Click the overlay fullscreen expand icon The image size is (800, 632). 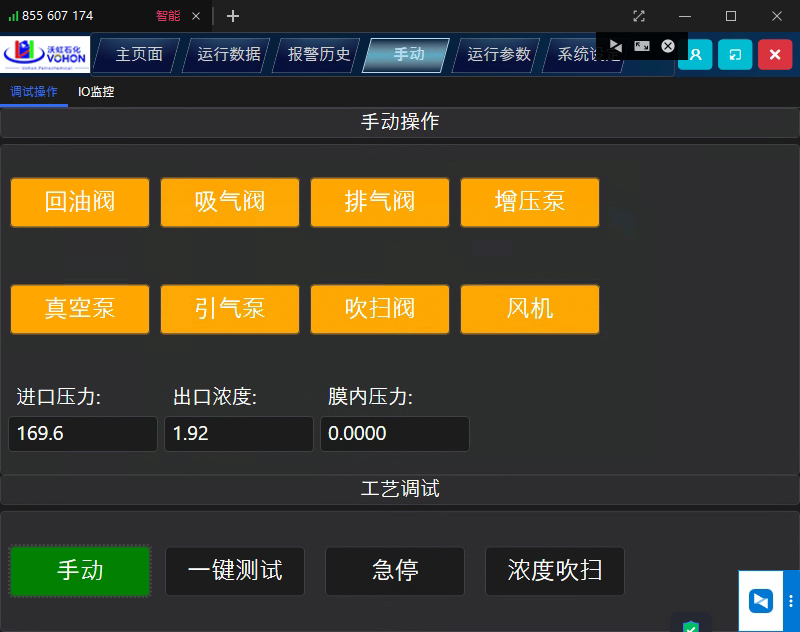[x=642, y=46]
